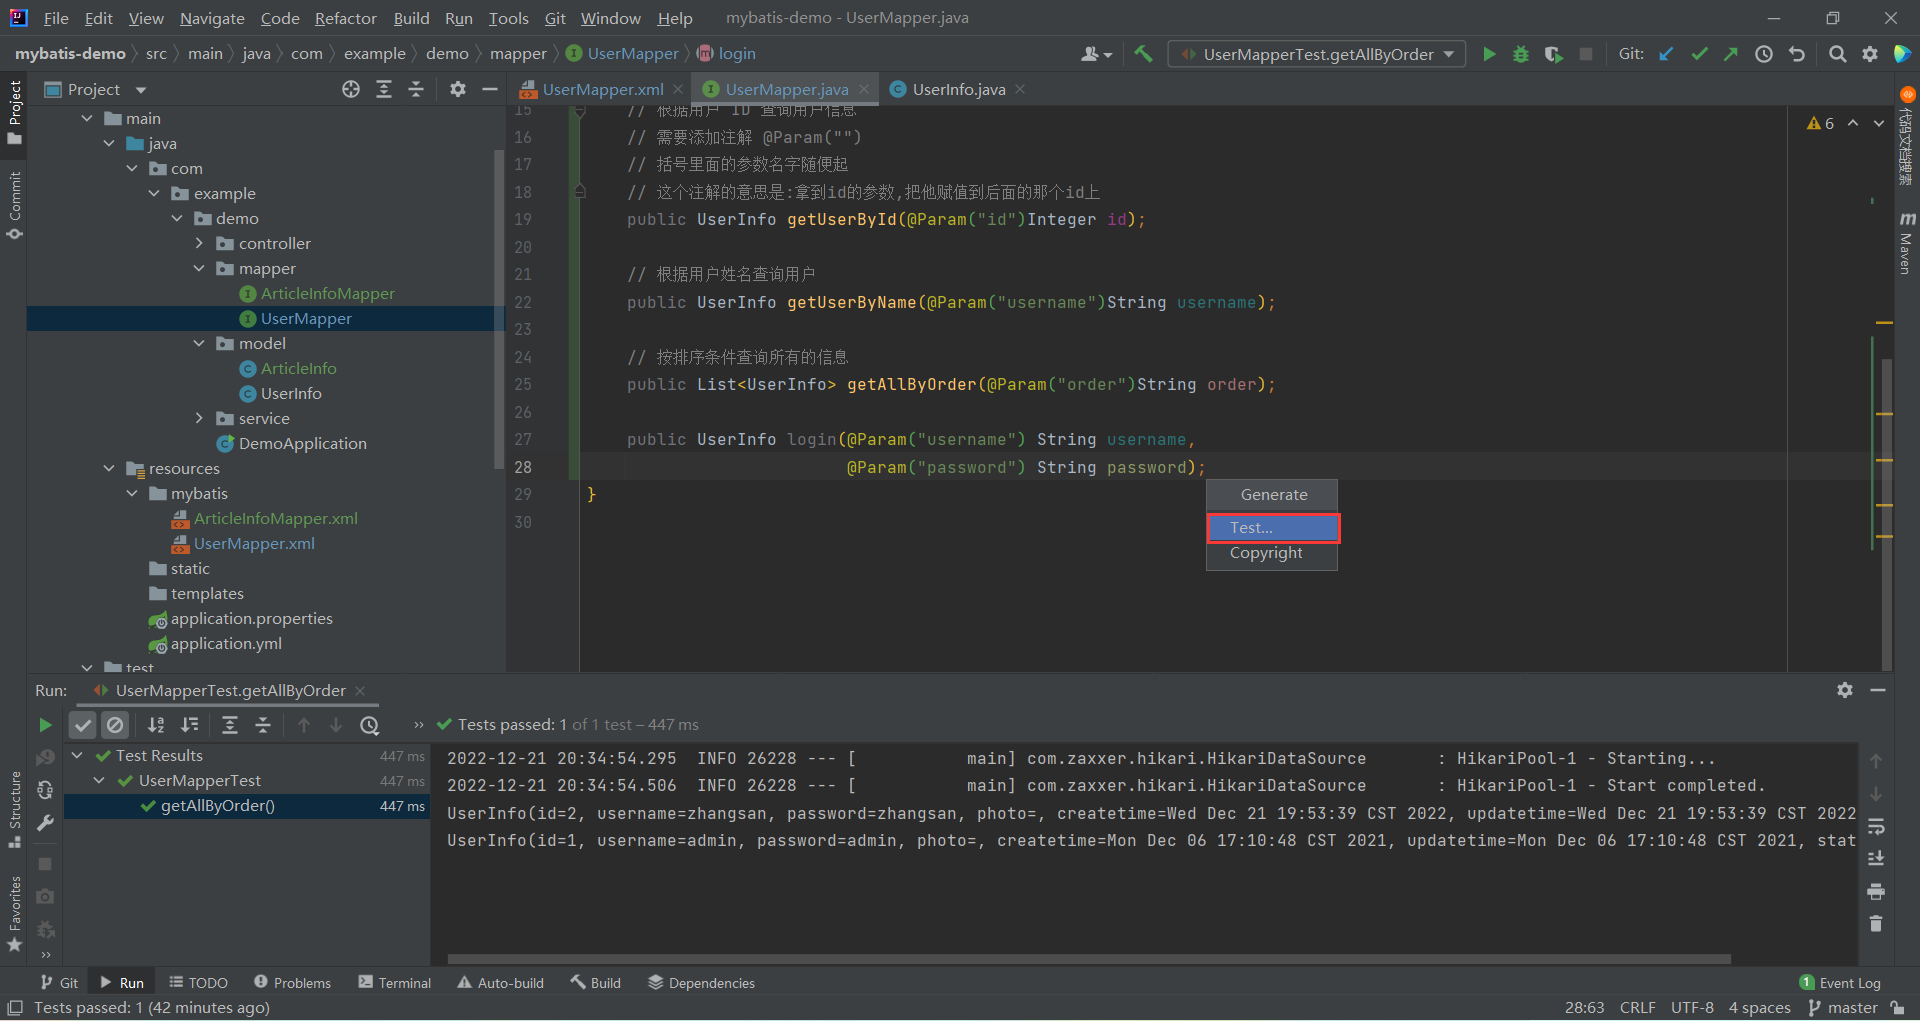The image size is (1920, 1021).
Task: Click Project tree vertical scrollbar
Action: tap(499, 310)
